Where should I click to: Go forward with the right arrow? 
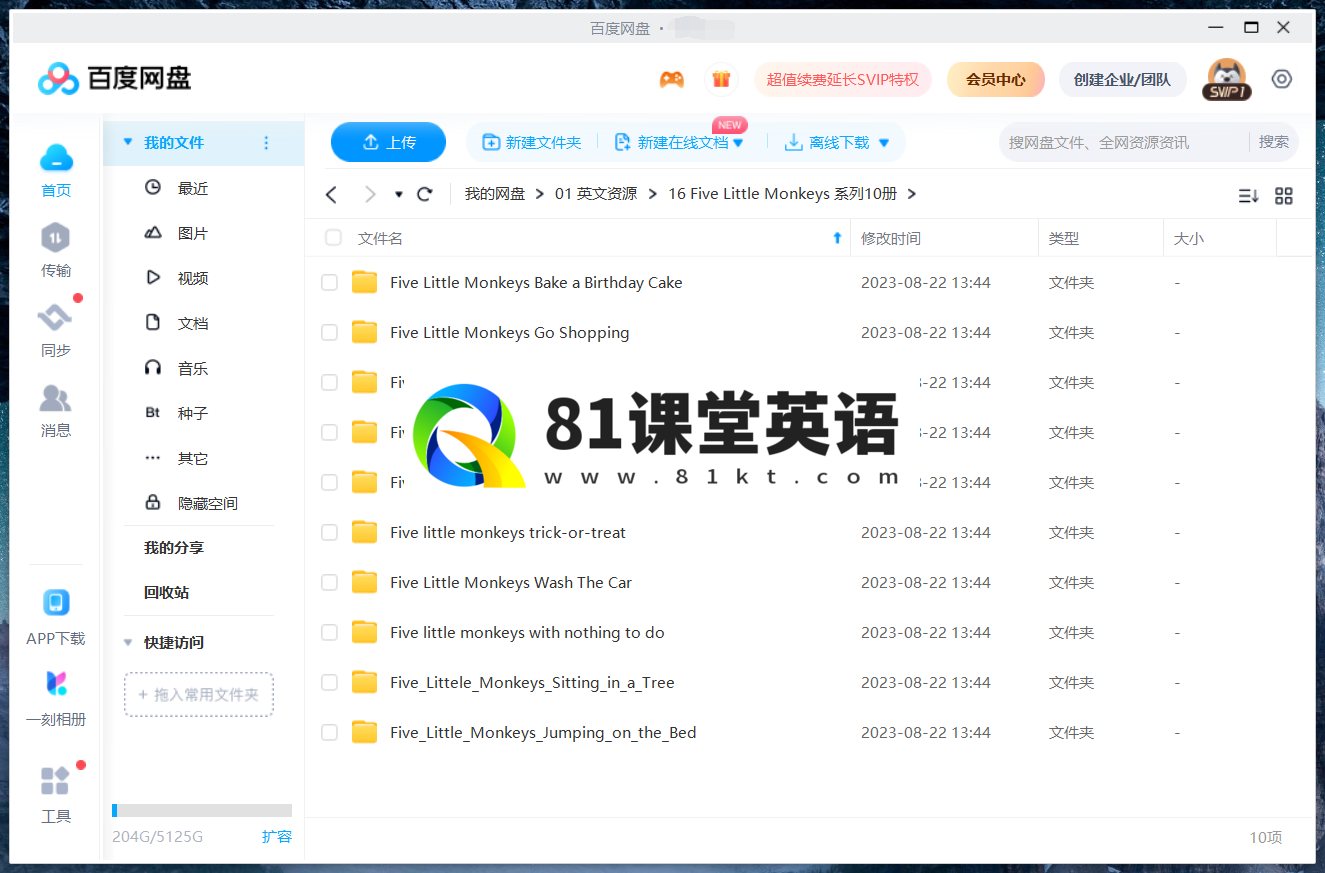(x=370, y=194)
